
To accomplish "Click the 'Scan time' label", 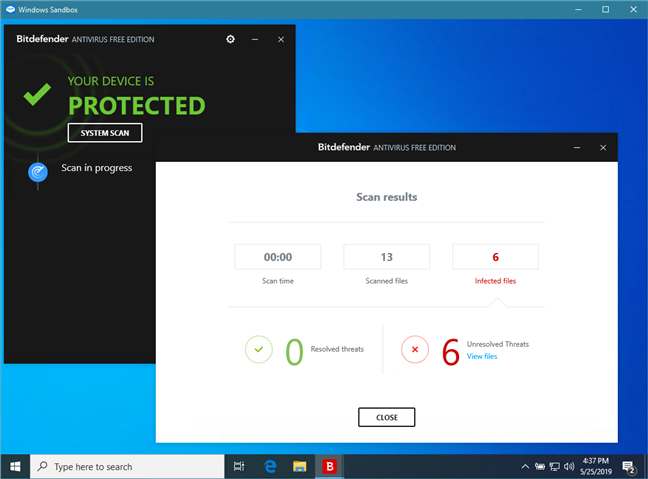I will click(x=278, y=281).
